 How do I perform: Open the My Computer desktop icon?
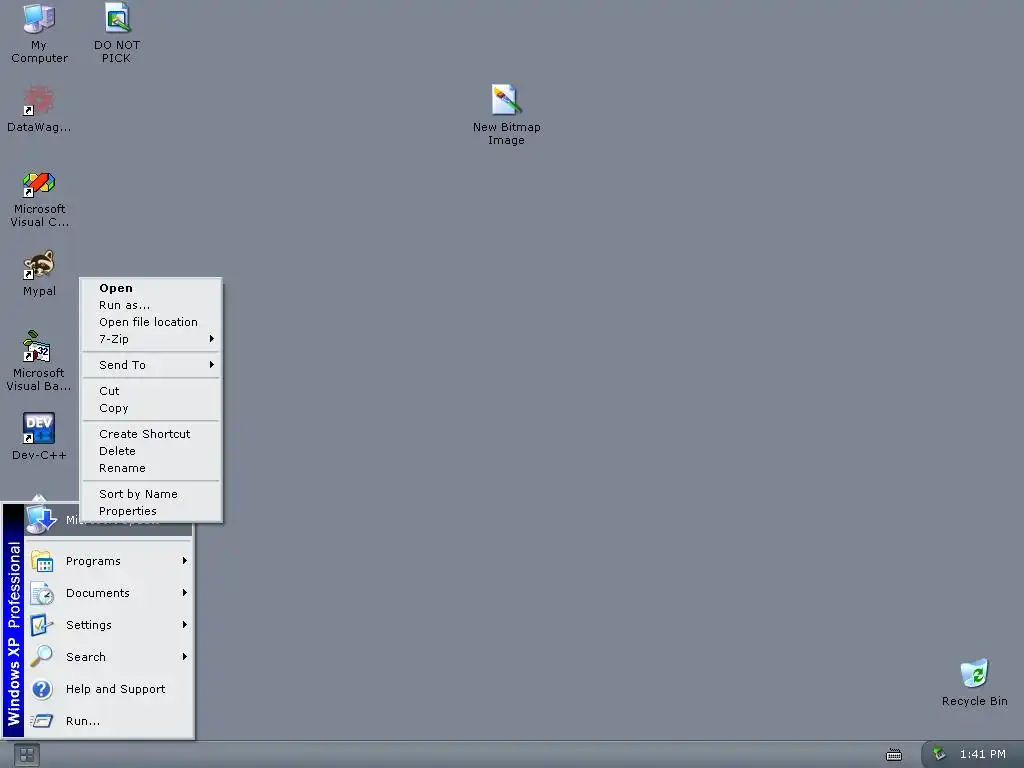[39, 33]
